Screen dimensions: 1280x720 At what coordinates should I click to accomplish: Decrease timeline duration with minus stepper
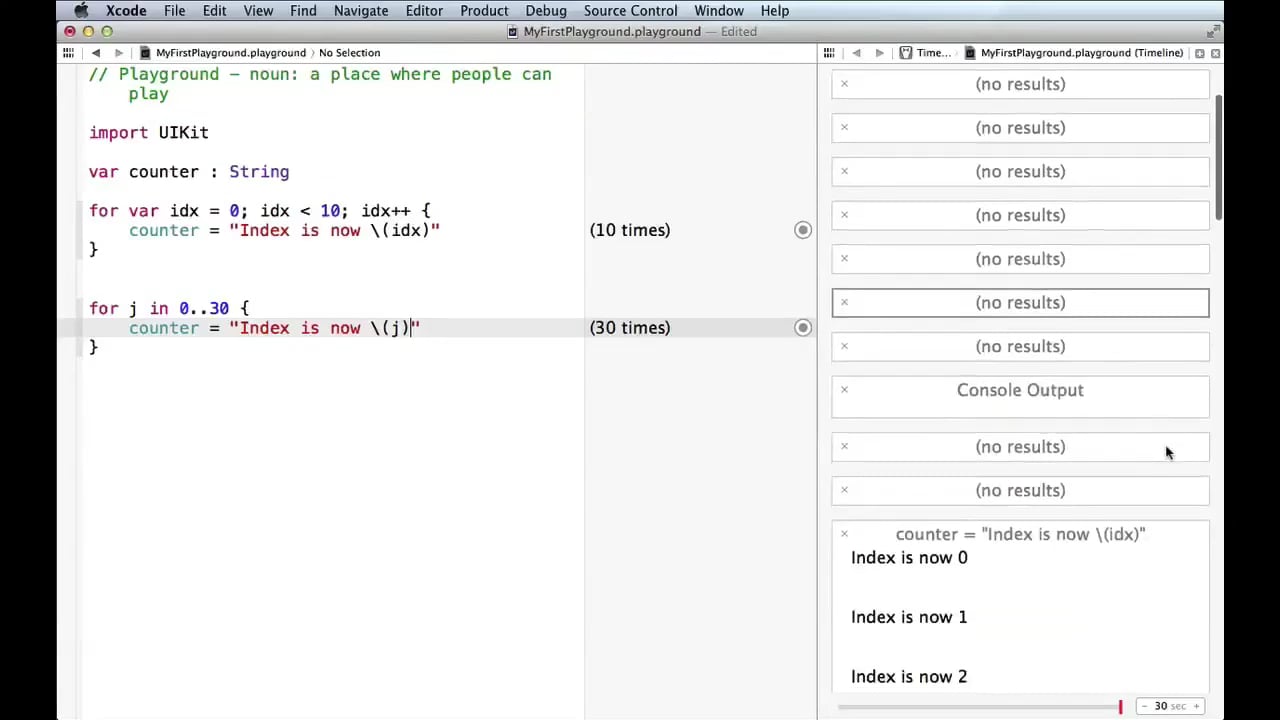(1145, 706)
